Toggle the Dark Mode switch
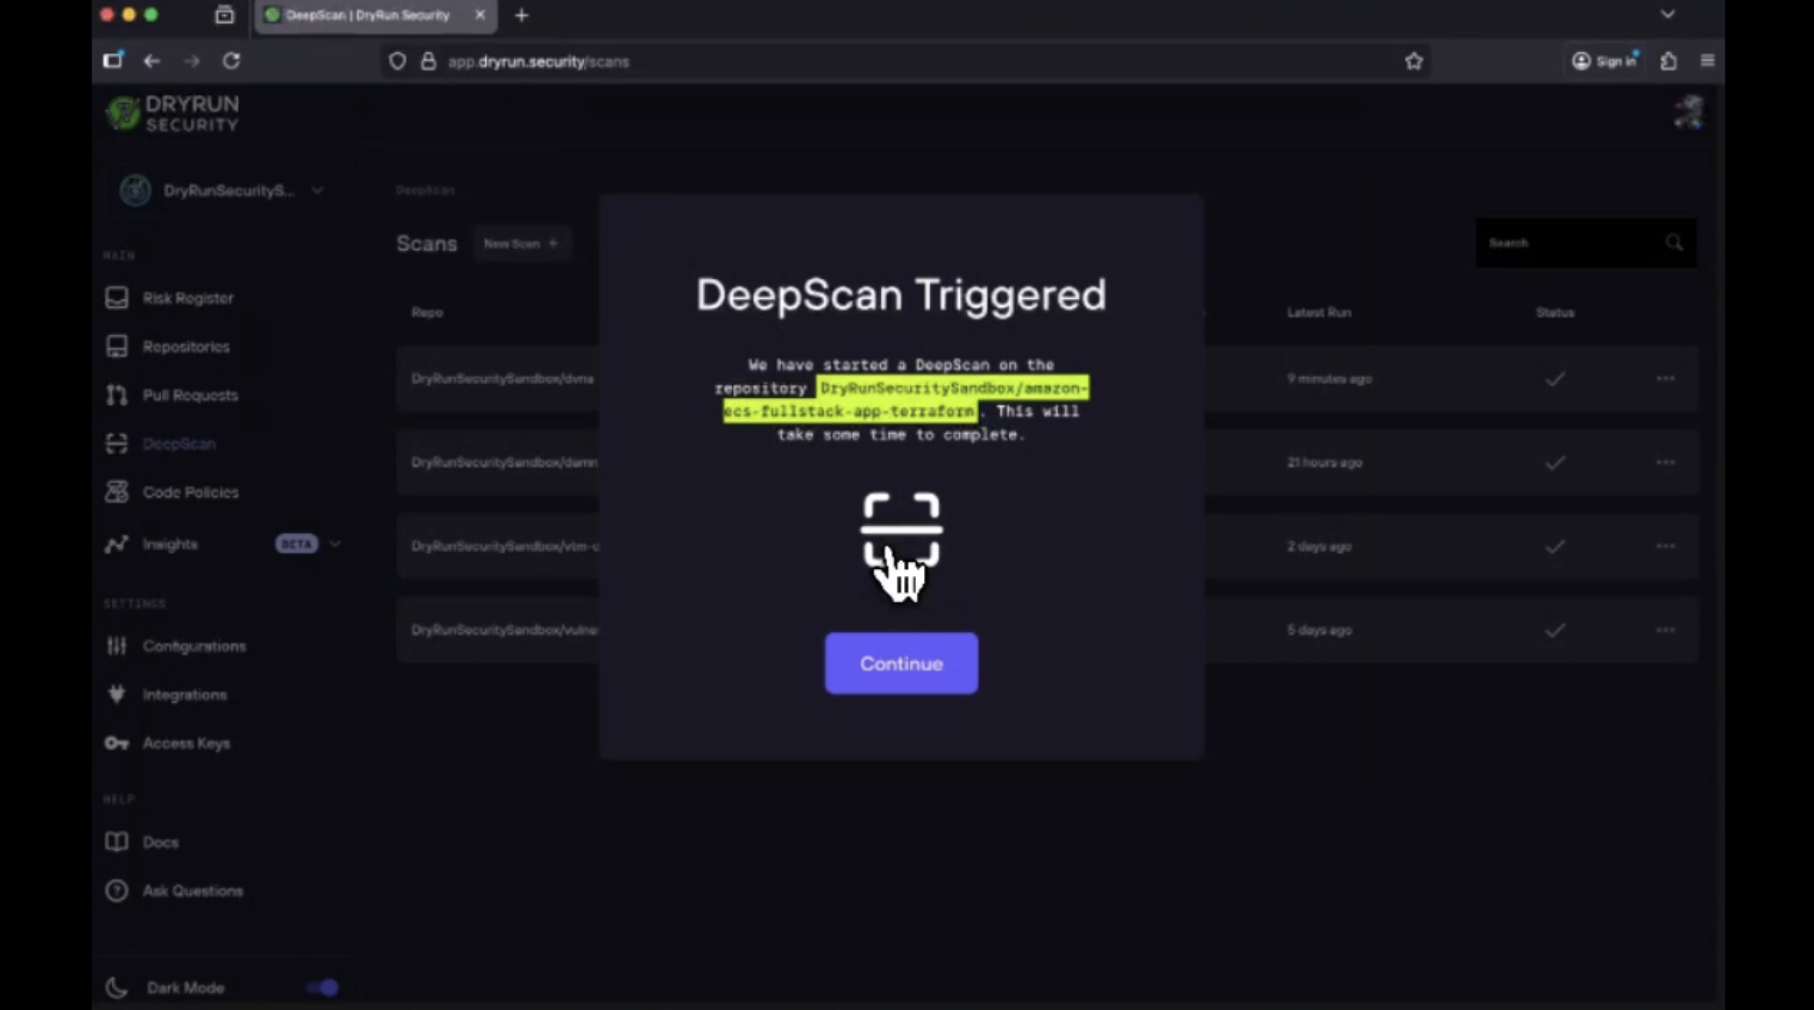Screen dimensions: 1814x1010 [x=323, y=988]
